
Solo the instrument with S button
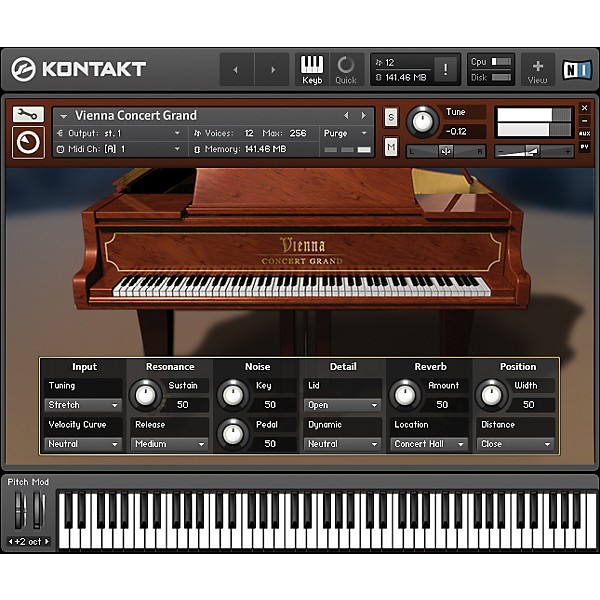click(x=391, y=117)
